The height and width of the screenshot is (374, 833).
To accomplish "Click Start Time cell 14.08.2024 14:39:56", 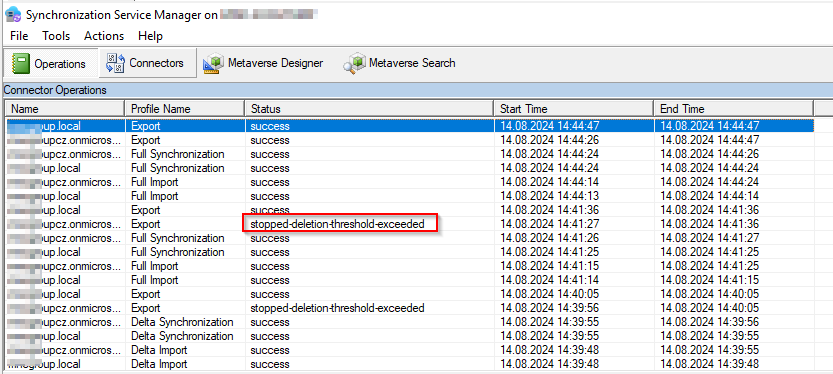I will (550, 308).
